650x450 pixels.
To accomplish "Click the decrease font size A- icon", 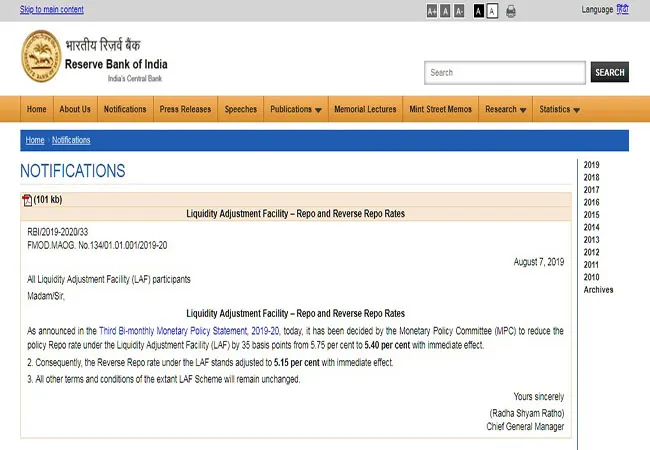I will pyautogui.click(x=459, y=11).
